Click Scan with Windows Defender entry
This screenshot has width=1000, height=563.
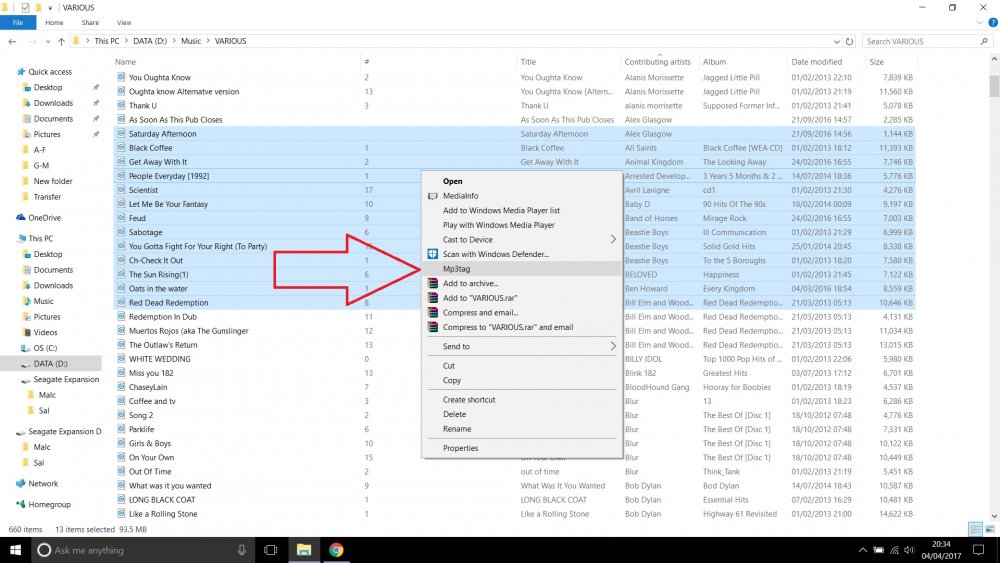point(521,254)
